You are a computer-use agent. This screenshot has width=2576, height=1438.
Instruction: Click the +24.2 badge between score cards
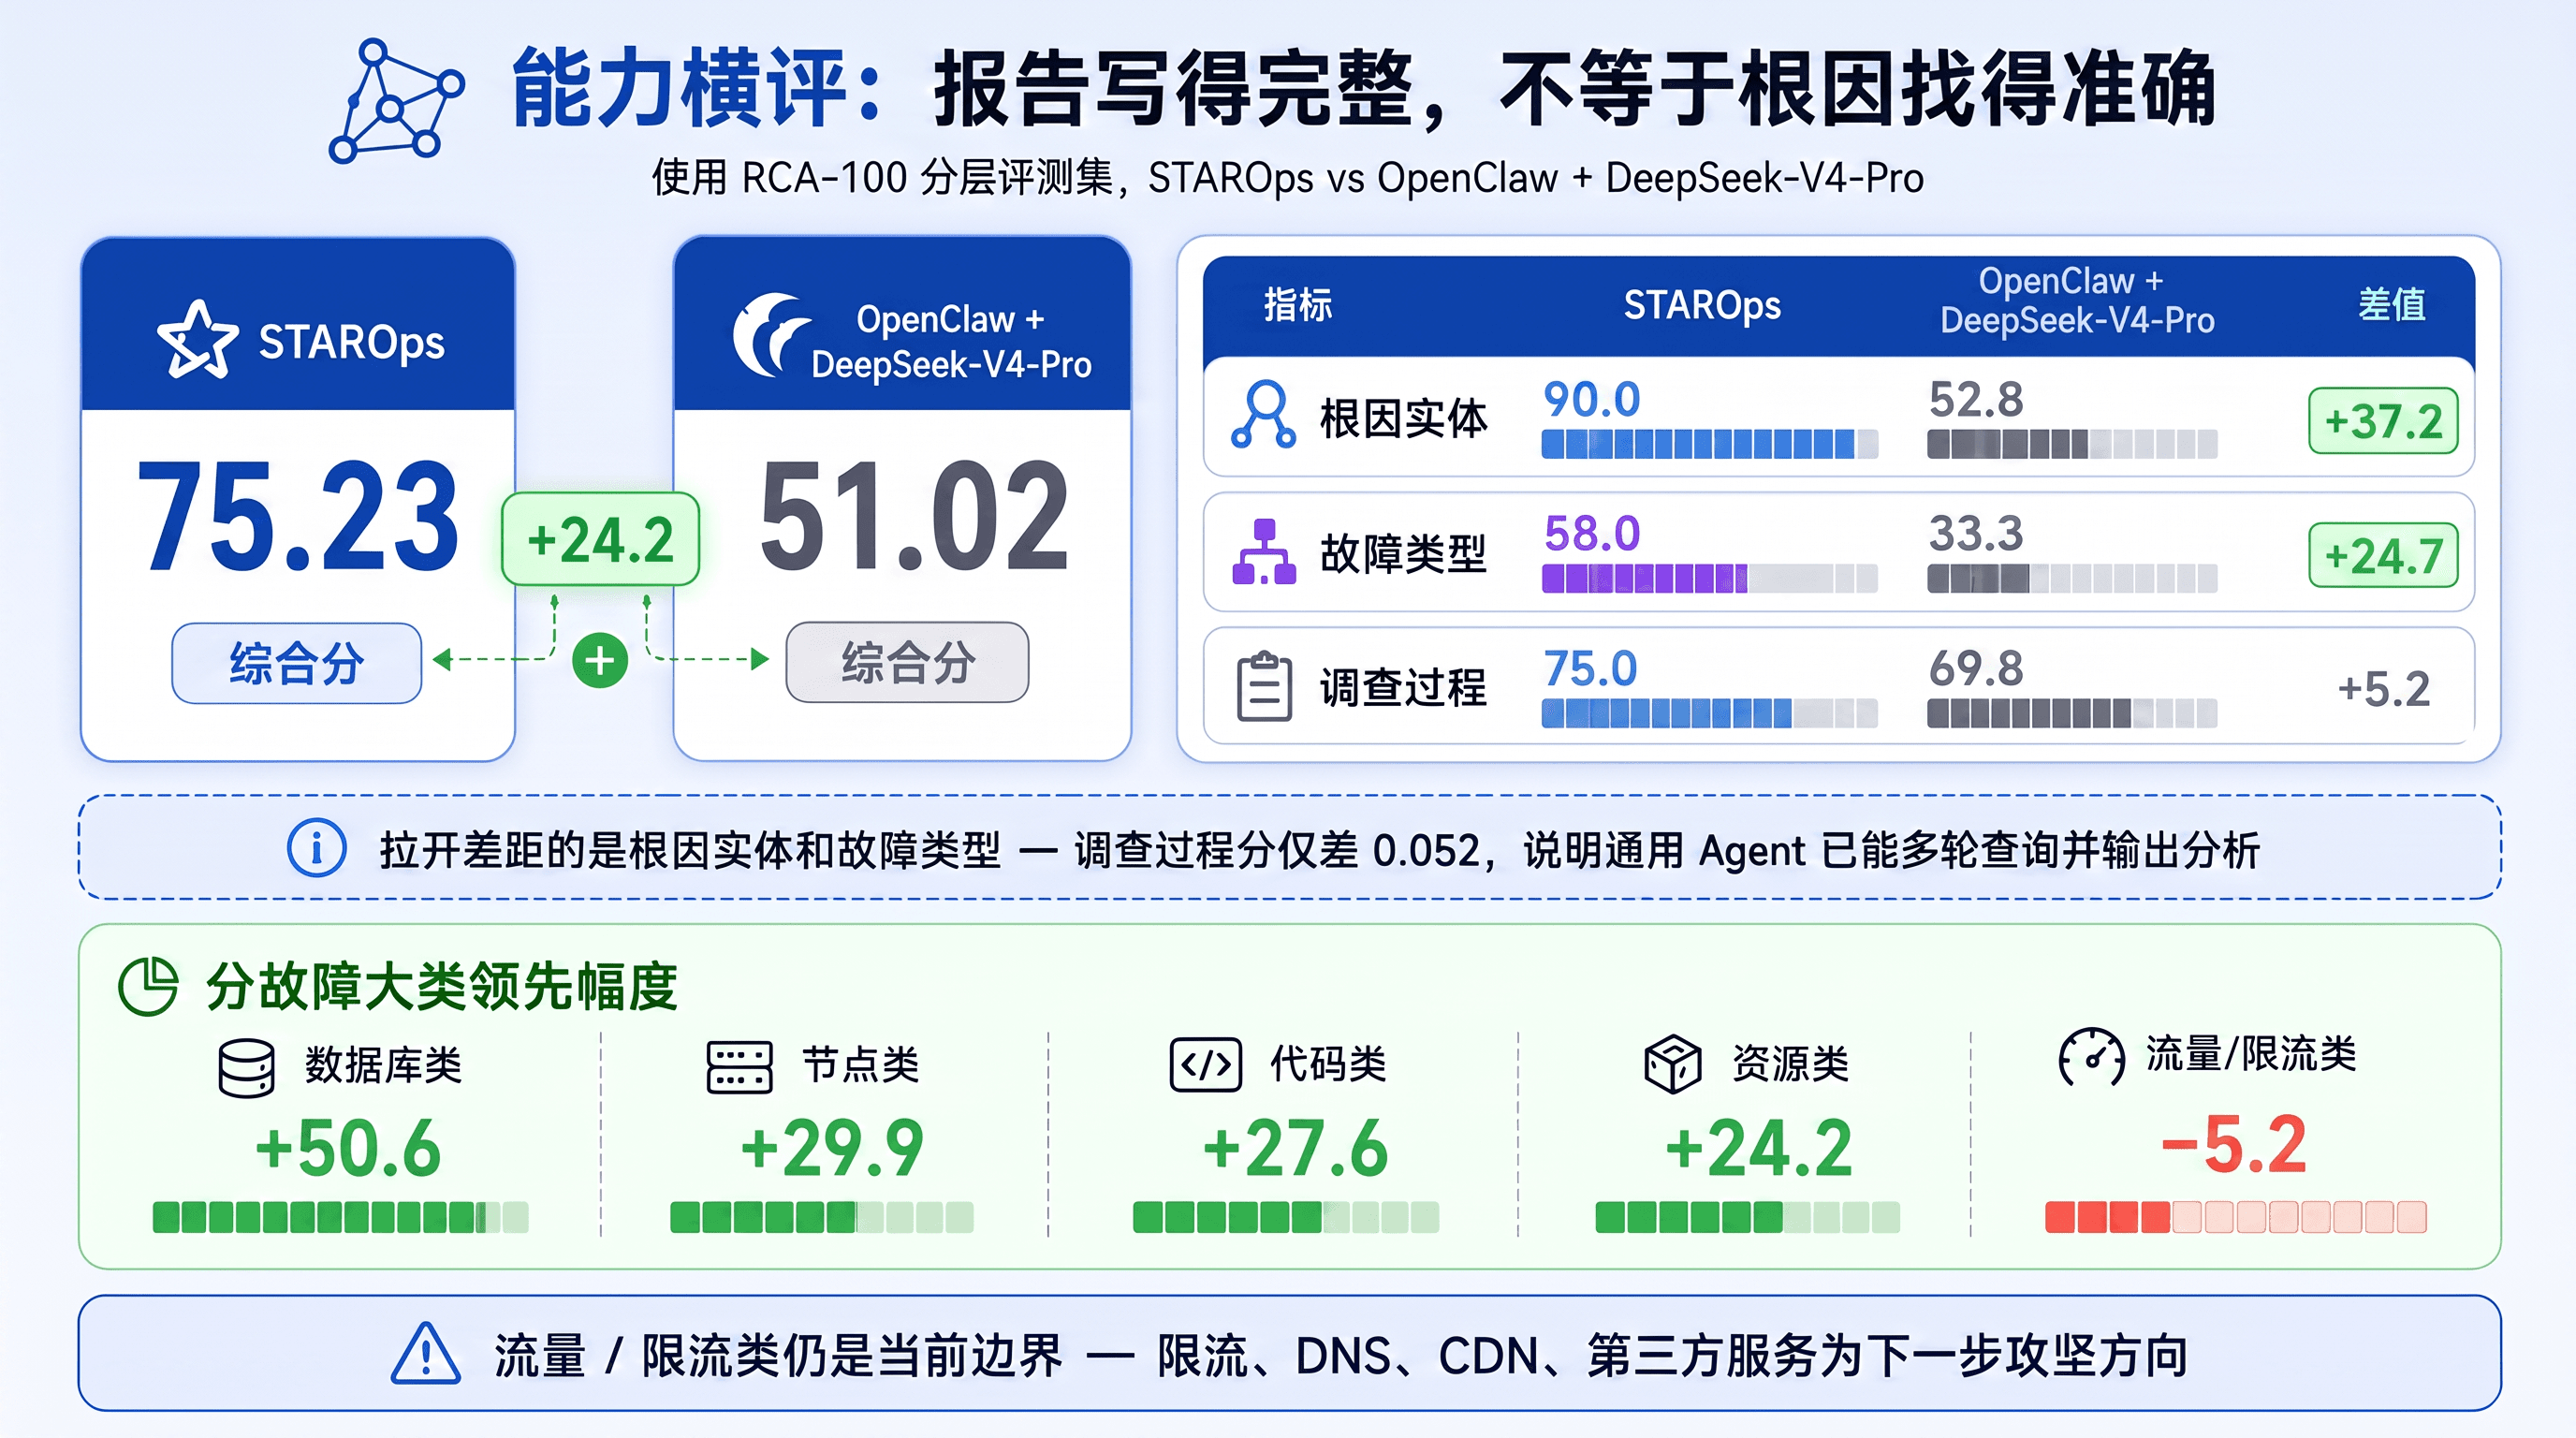pos(600,539)
